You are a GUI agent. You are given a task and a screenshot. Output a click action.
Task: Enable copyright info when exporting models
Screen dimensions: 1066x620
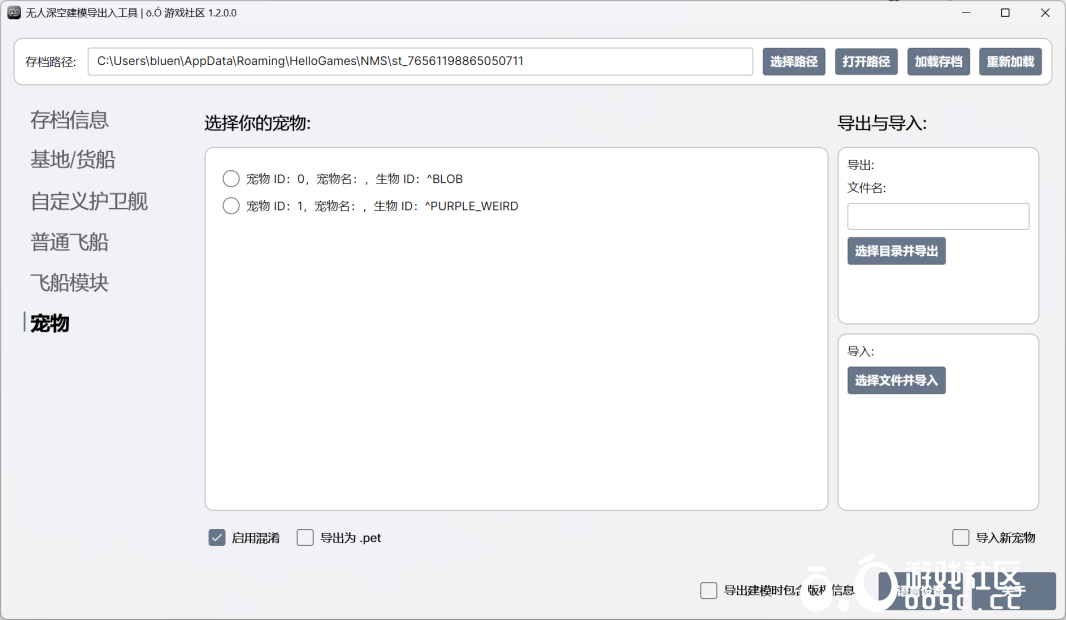click(x=708, y=590)
